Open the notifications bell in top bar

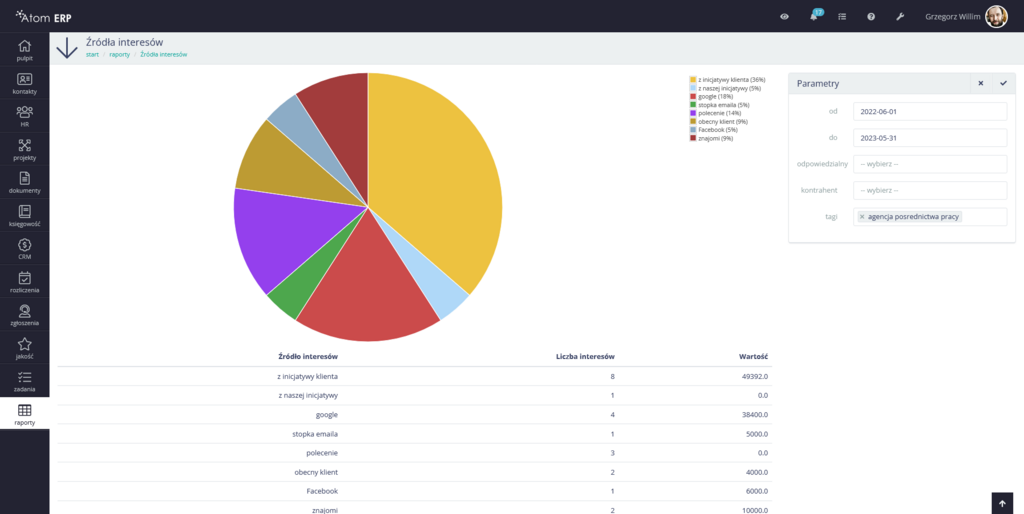click(x=814, y=17)
